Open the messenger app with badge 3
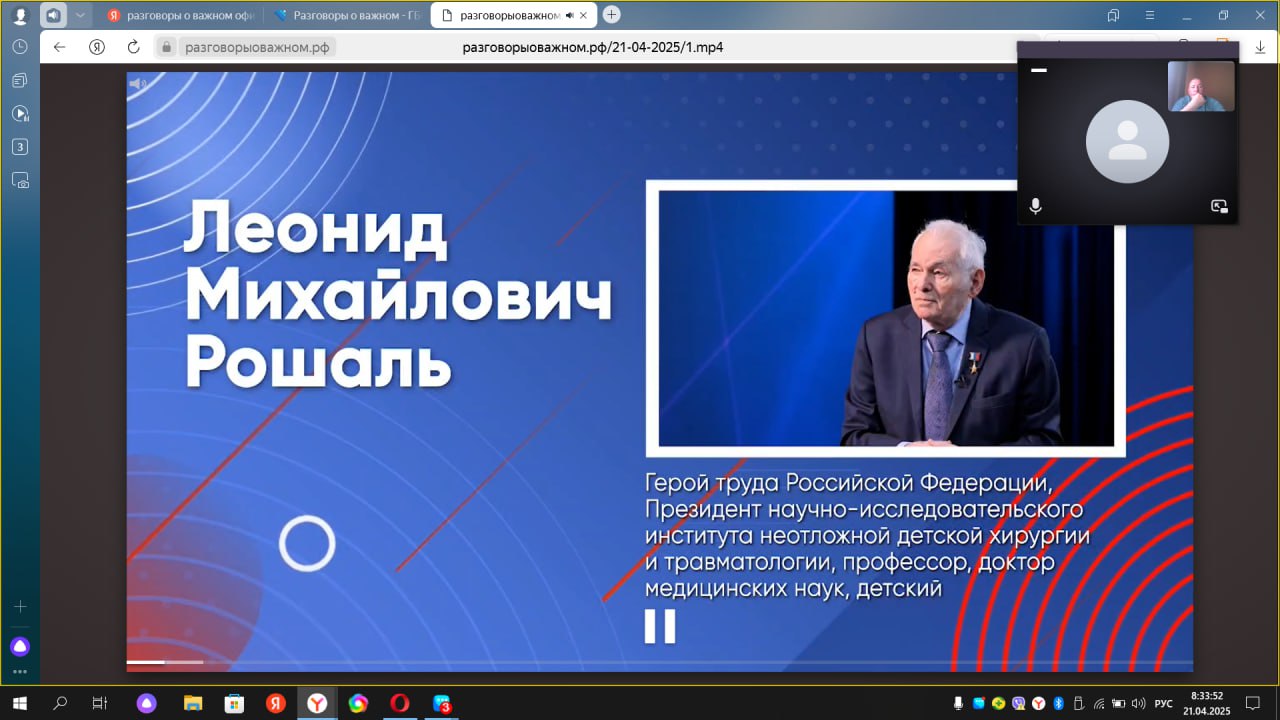The image size is (1280, 720). coord(441,703)
